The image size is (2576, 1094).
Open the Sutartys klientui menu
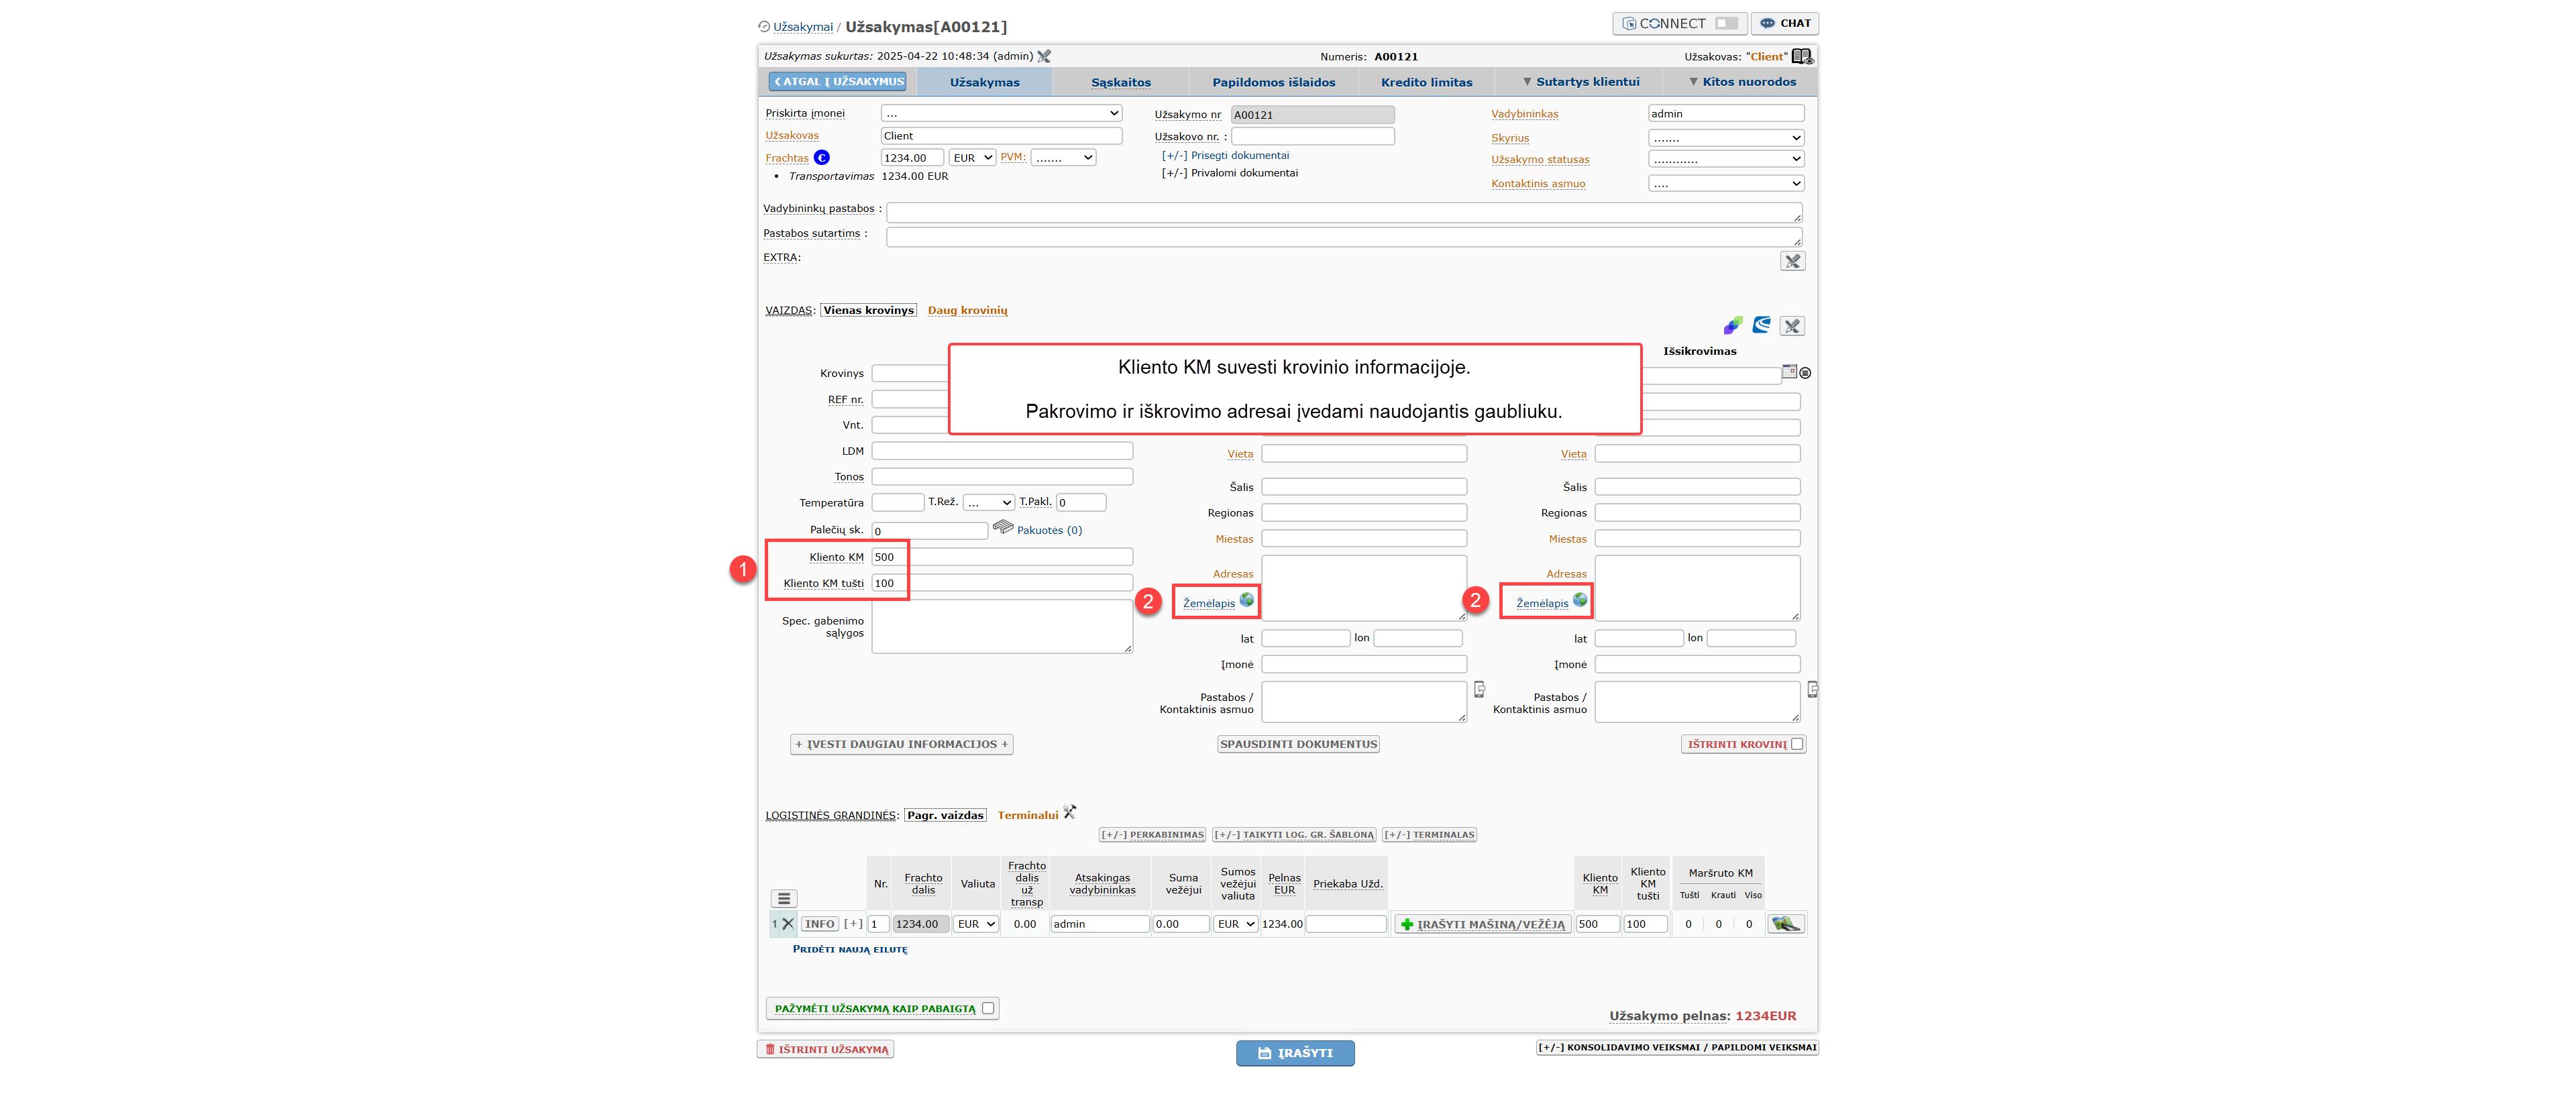point(1580,83)
